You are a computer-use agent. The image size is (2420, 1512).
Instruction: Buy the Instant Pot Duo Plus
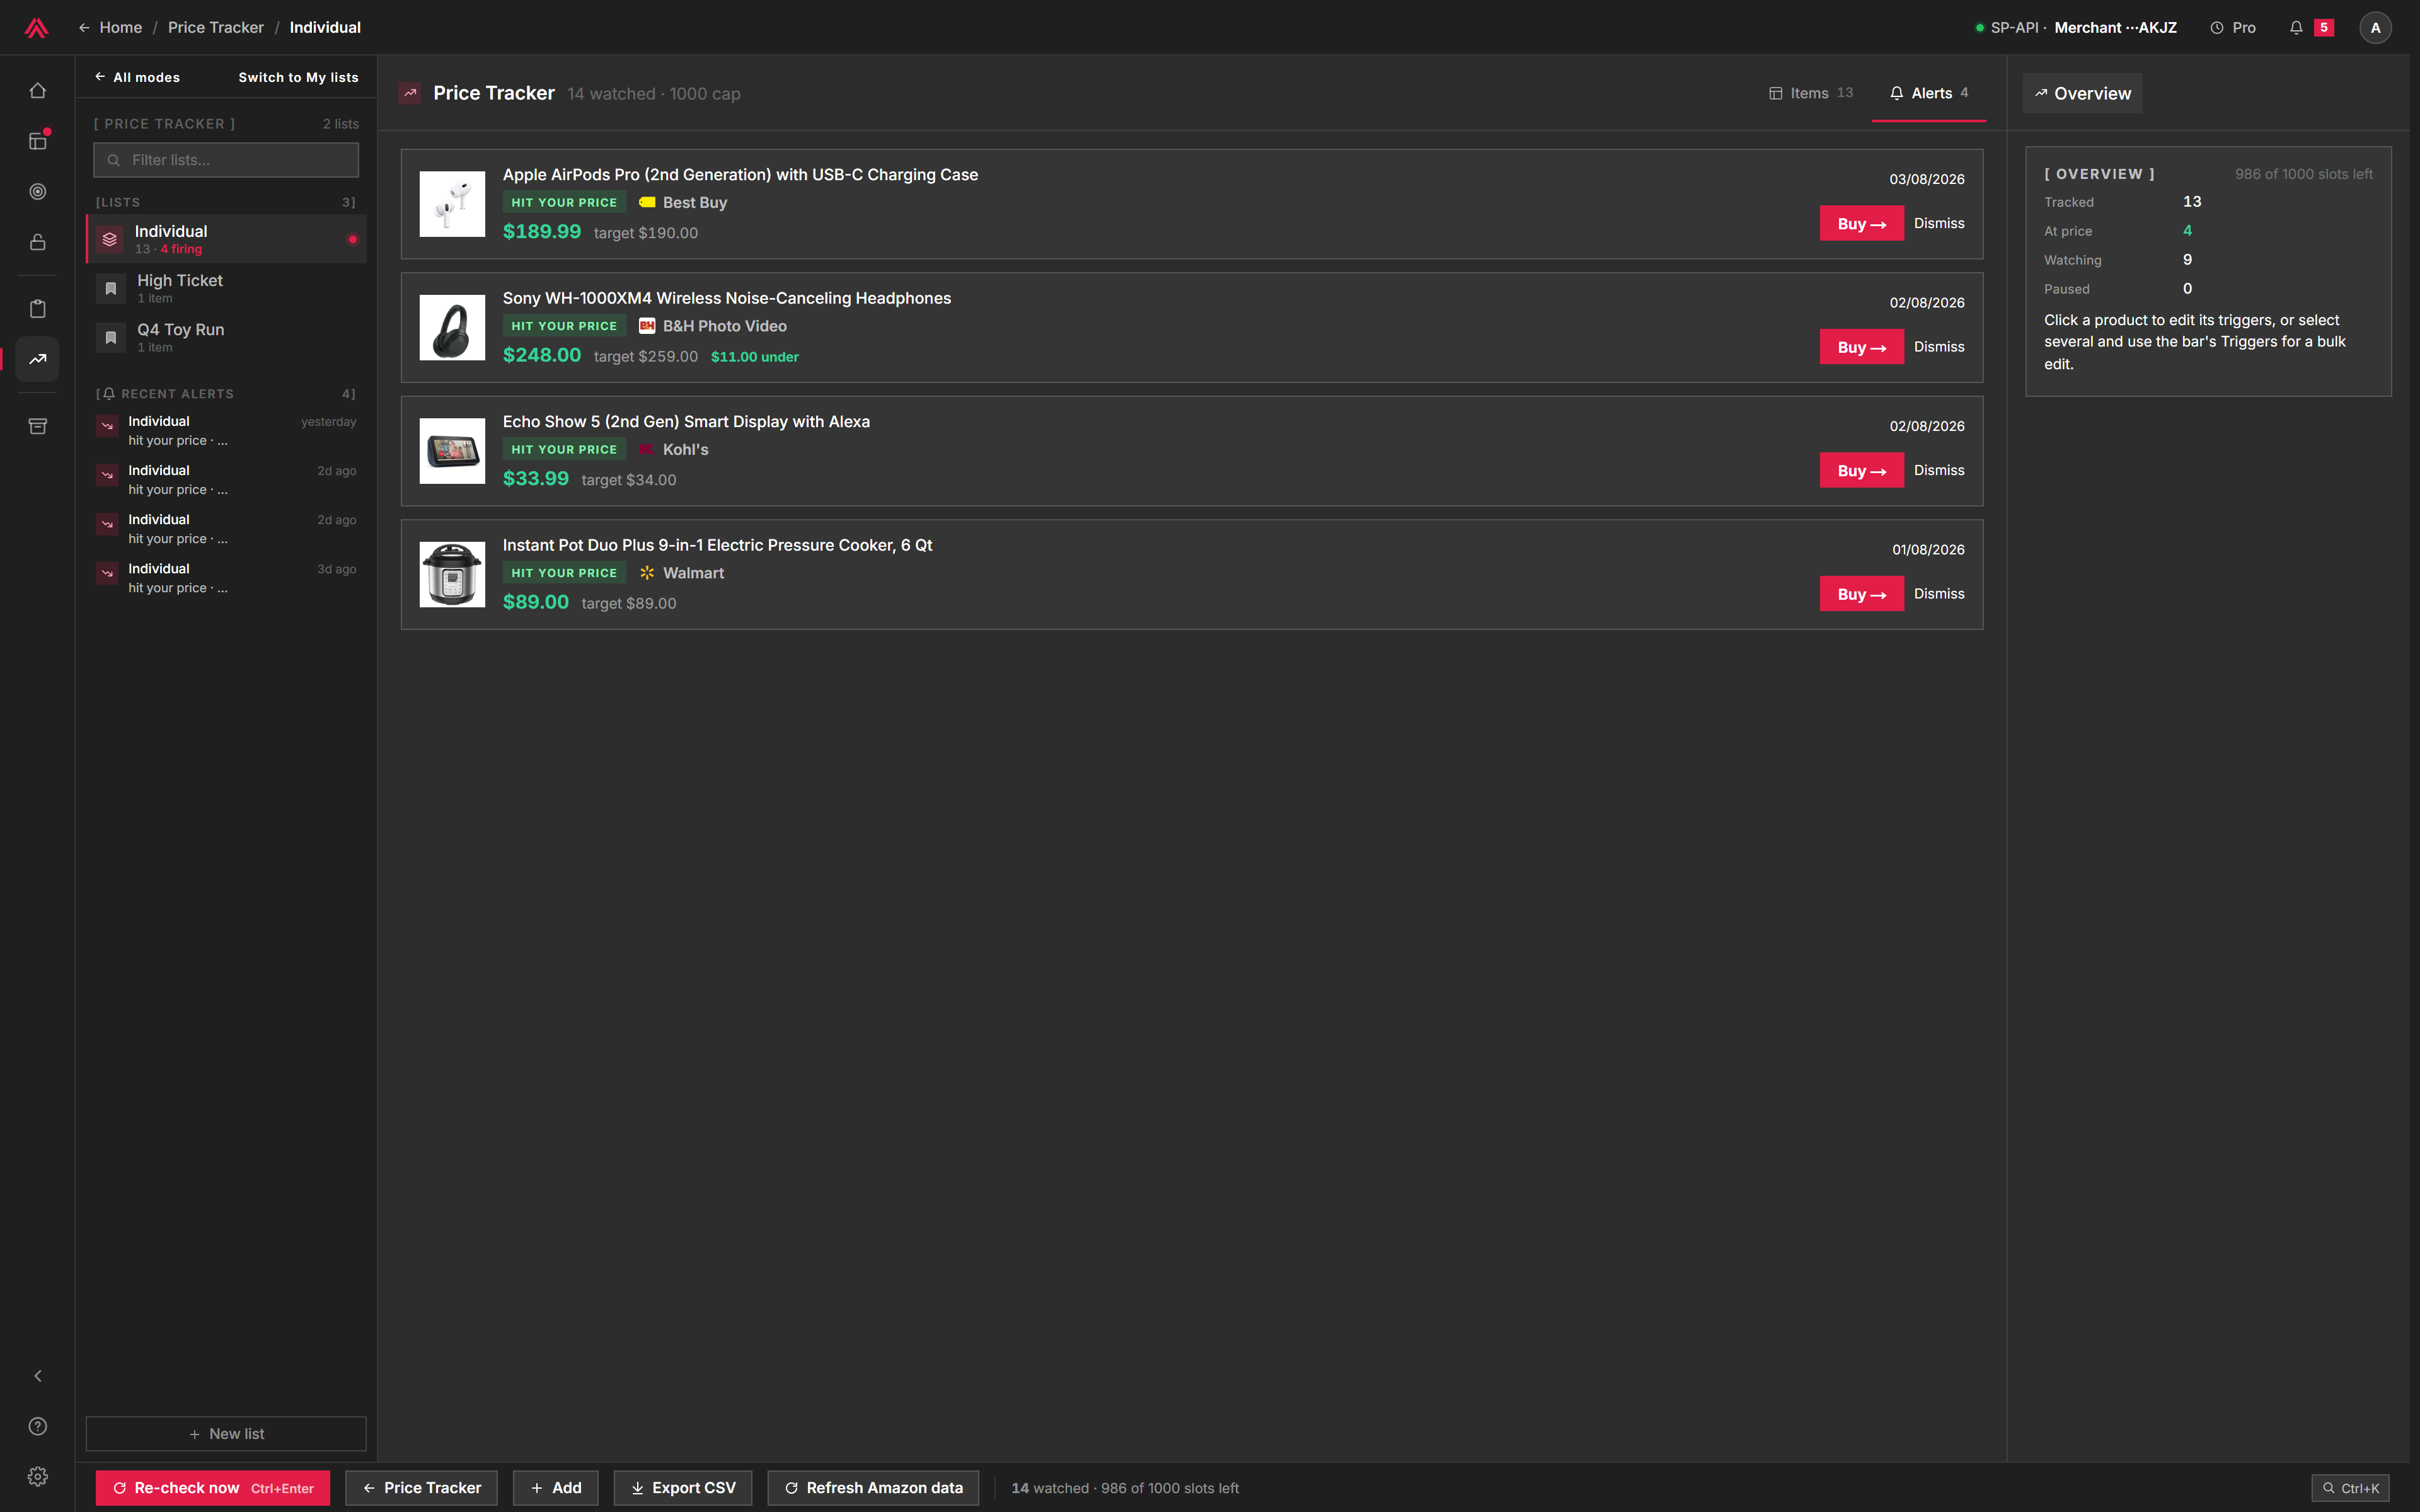click(x=1861, y=594)
